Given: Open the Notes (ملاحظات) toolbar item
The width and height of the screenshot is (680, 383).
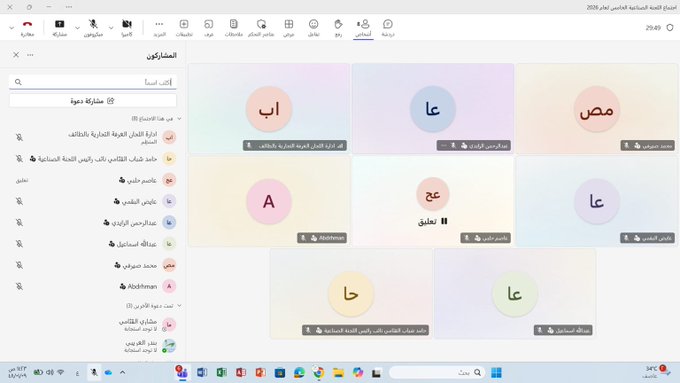Looking at the screenshot, I should click(234, 28).
